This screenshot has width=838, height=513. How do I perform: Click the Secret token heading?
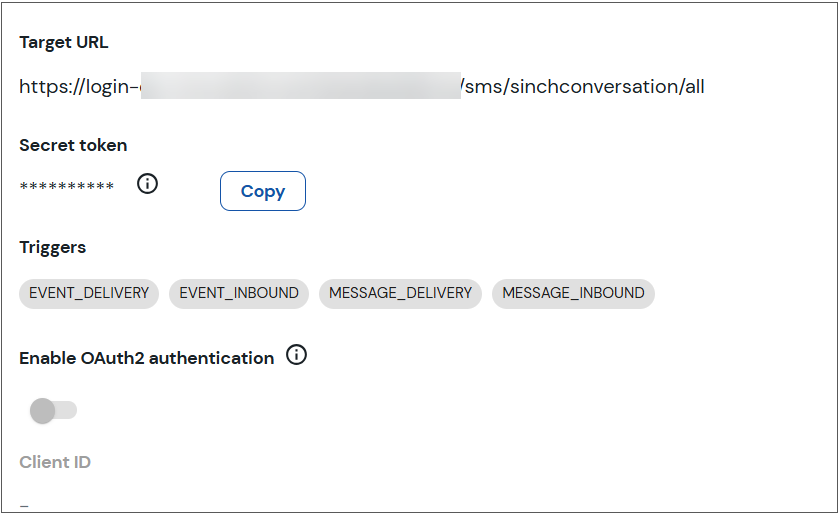point(73,145)
